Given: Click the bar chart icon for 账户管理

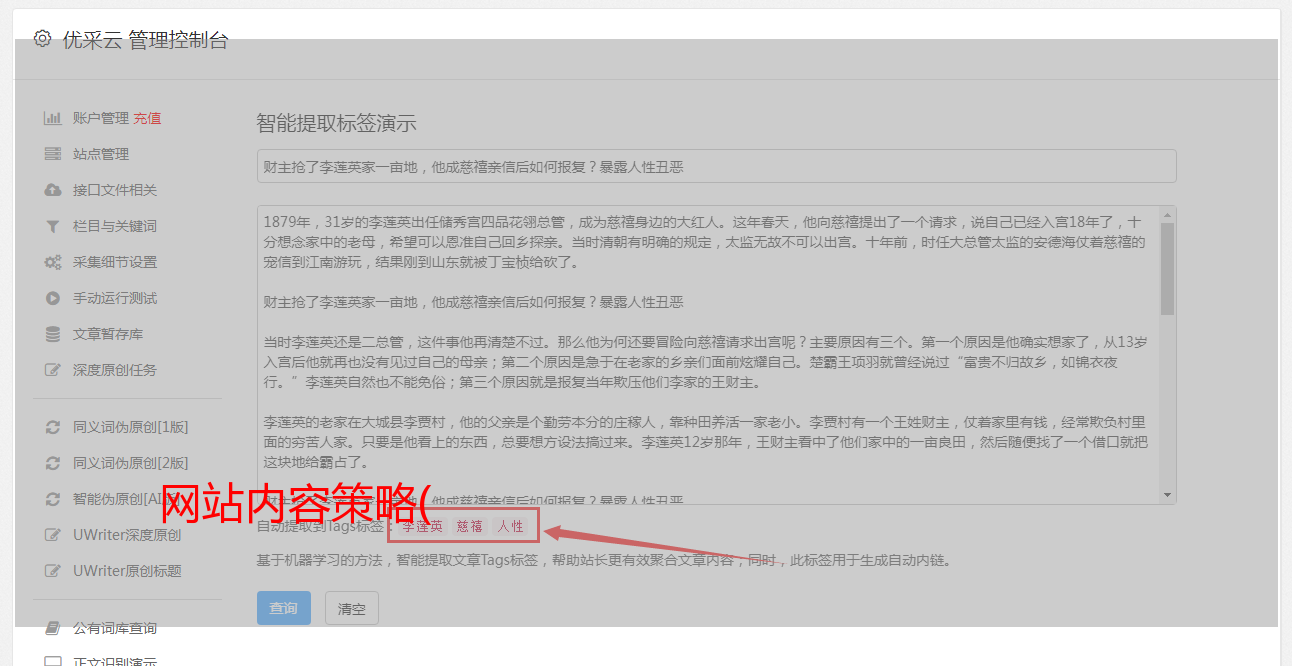Looking at the screenshot, I should pyautogui.click(x=52, y=118).
